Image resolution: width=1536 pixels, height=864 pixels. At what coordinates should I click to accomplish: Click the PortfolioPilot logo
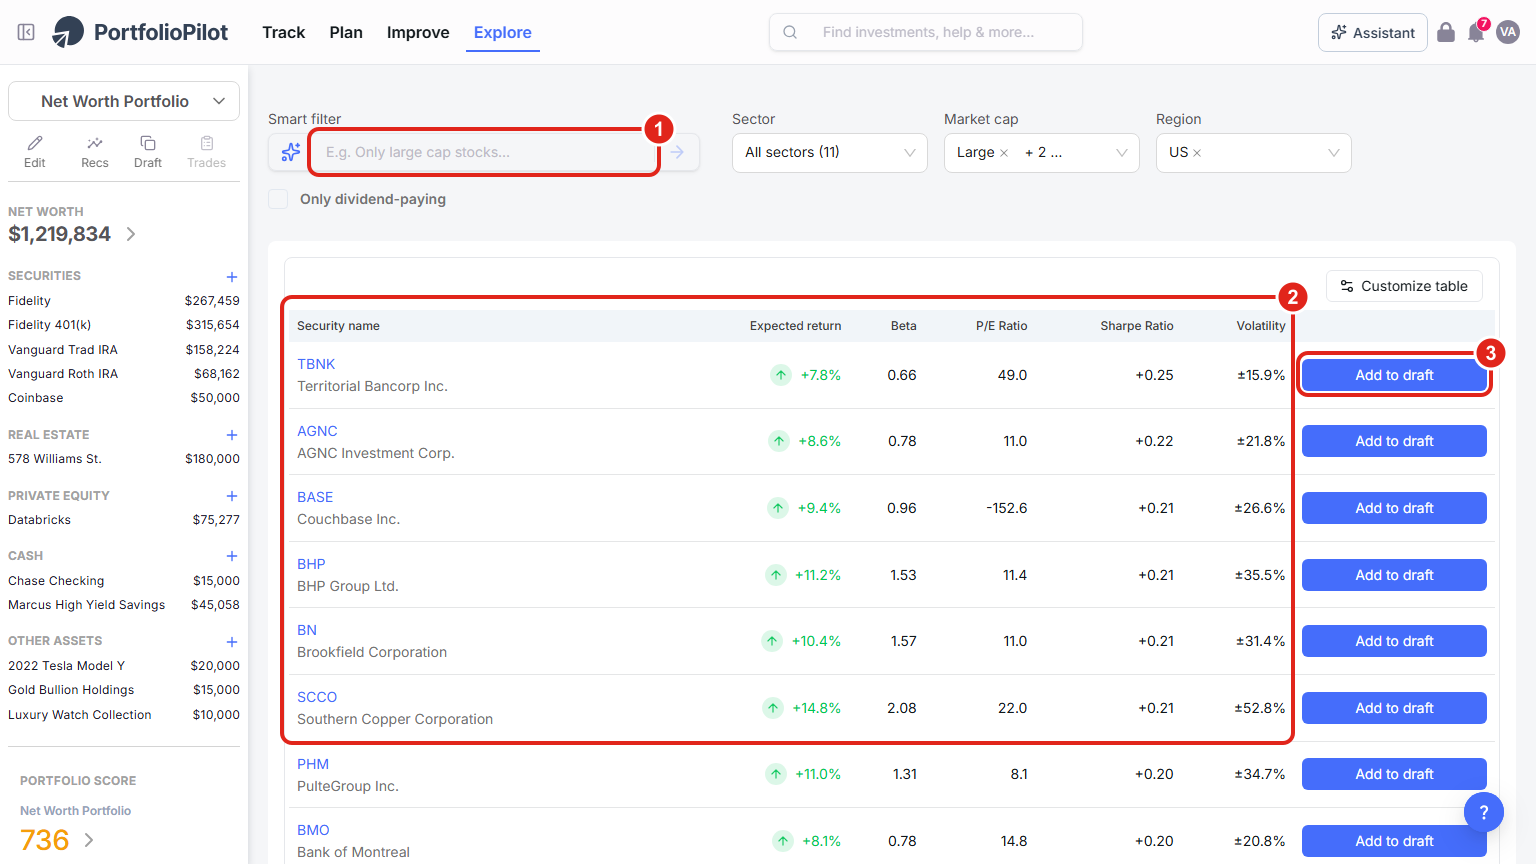tap(140, 32)
